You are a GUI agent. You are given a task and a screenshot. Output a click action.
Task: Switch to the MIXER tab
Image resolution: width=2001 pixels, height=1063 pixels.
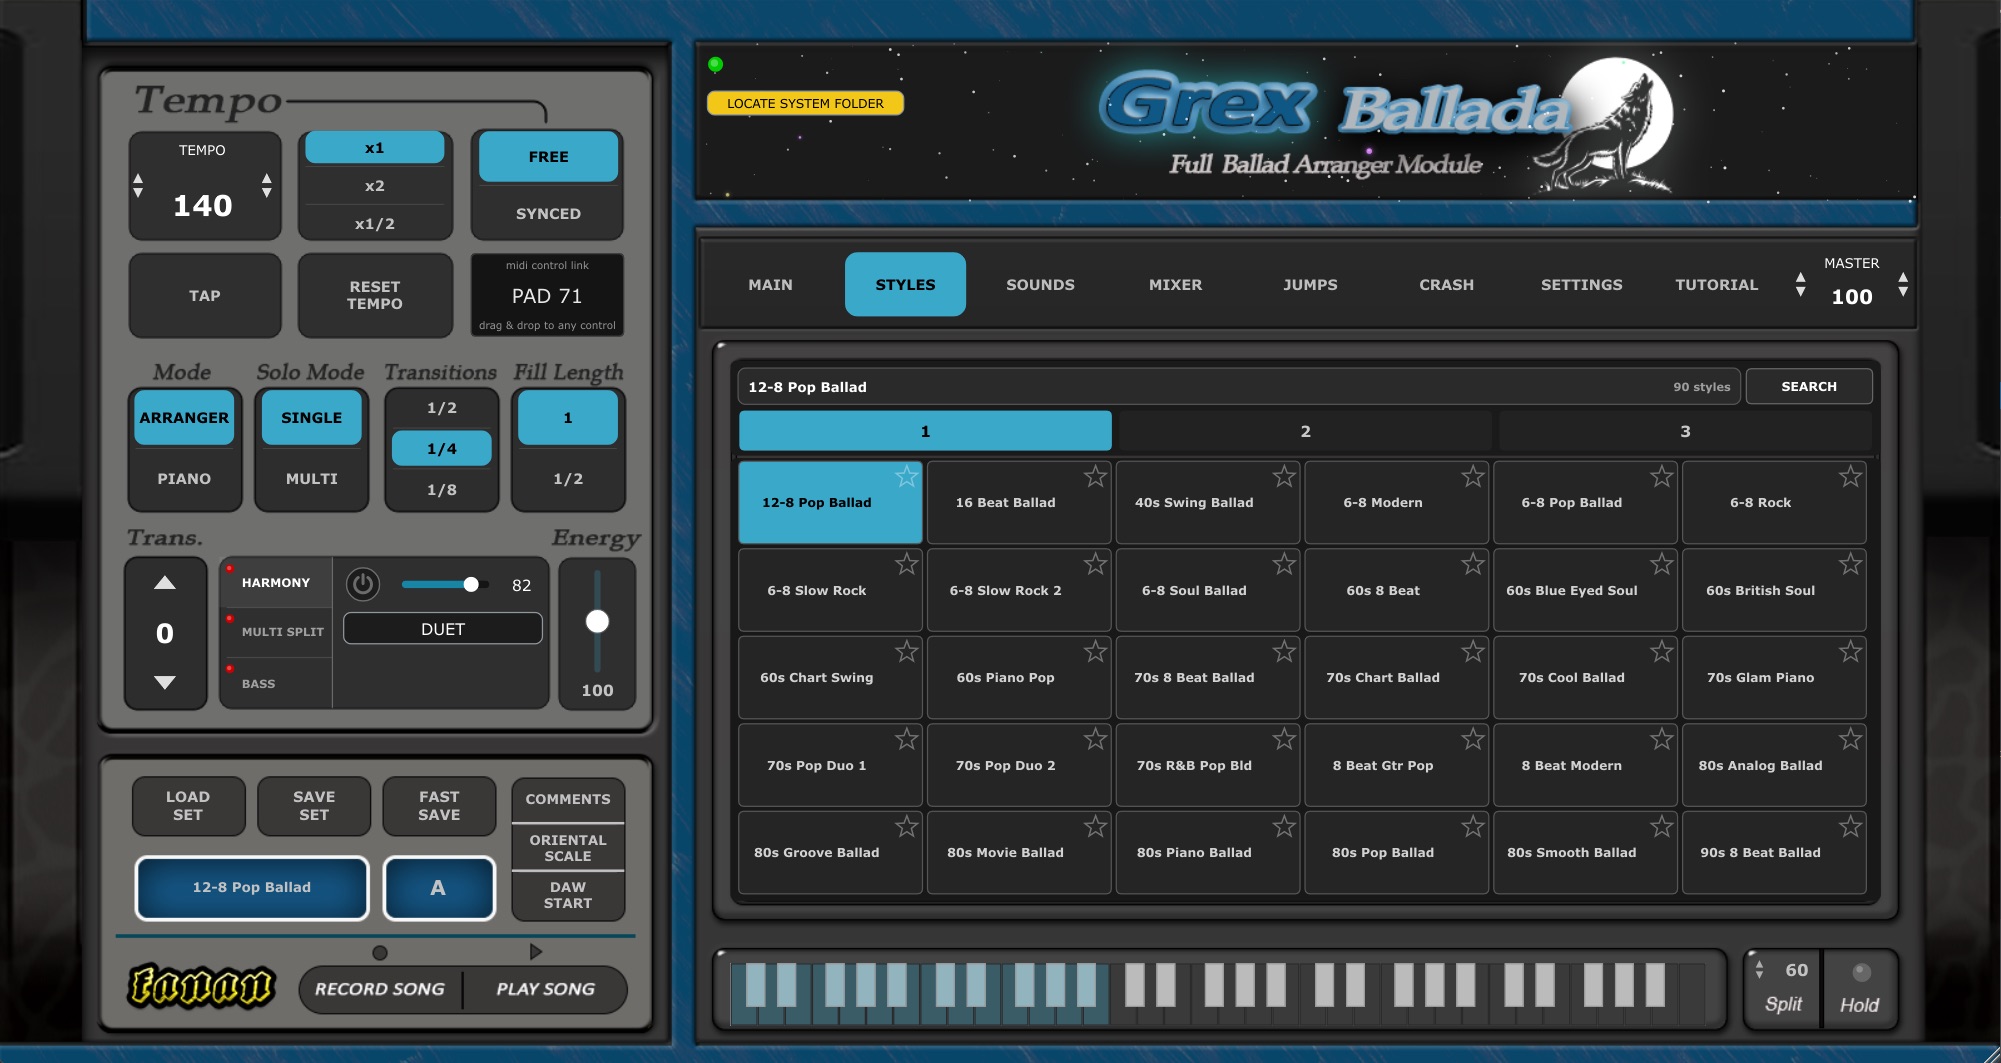coord(1175,284)
